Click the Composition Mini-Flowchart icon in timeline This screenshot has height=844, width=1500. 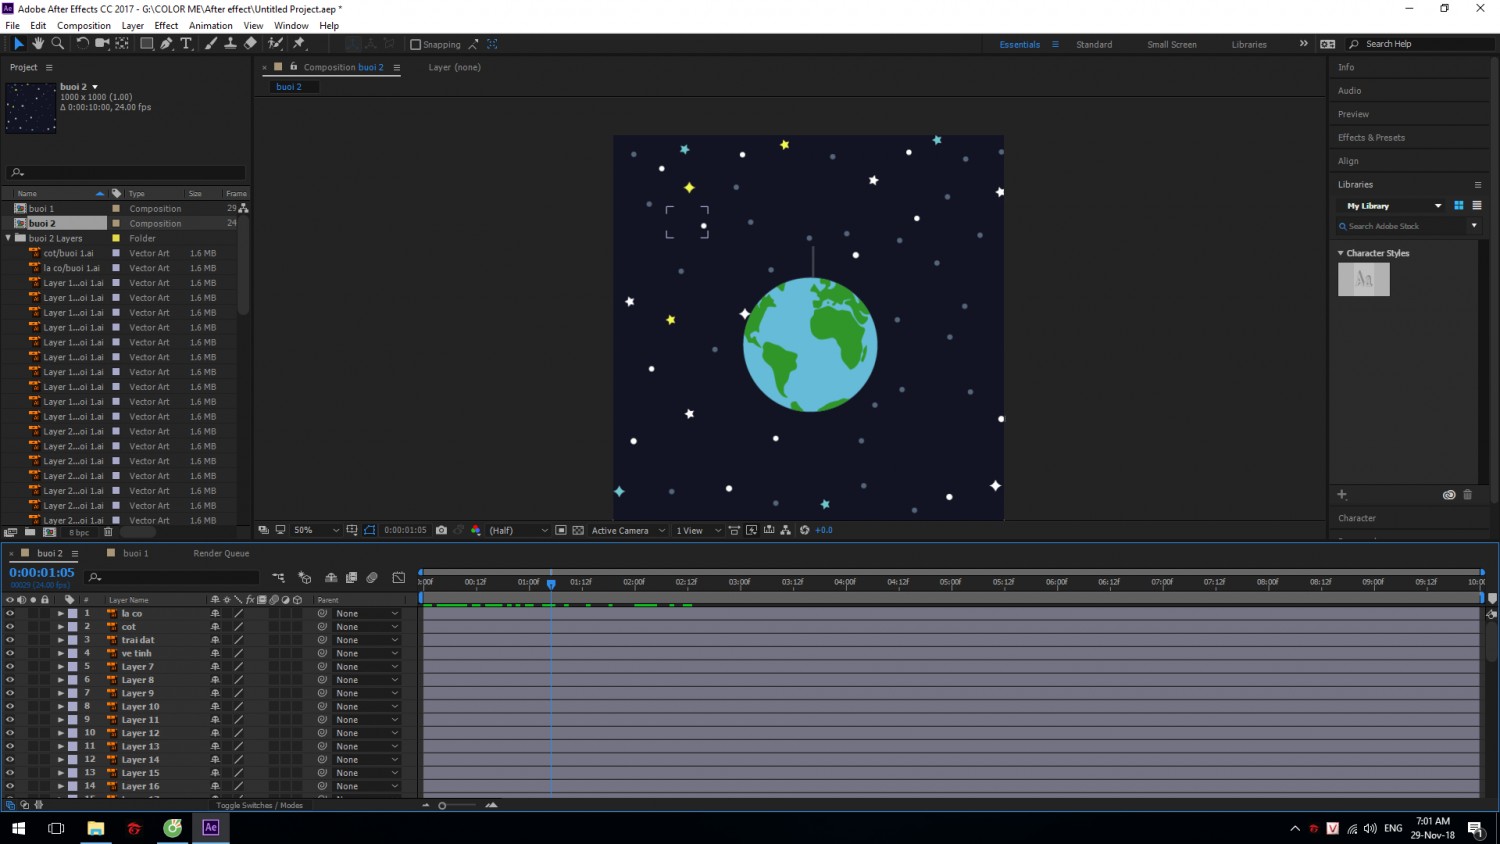[x=279, y=577]
